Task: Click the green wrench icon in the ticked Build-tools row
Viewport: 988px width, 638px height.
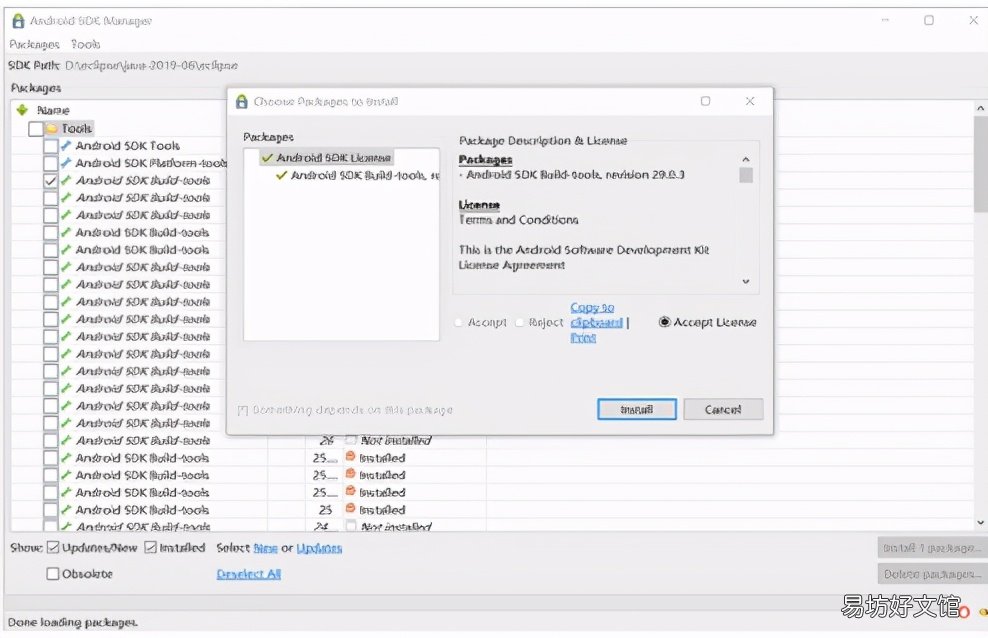Action: point(66,180)
